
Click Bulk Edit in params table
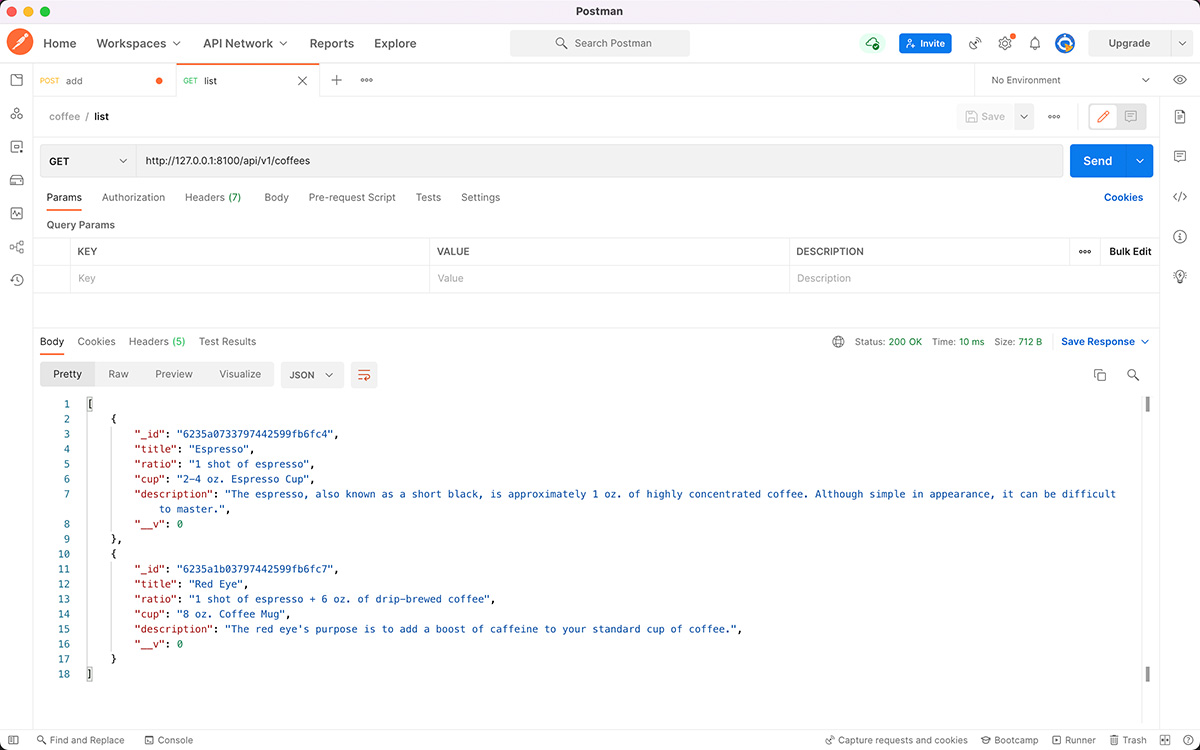(x=1130, y=252)
